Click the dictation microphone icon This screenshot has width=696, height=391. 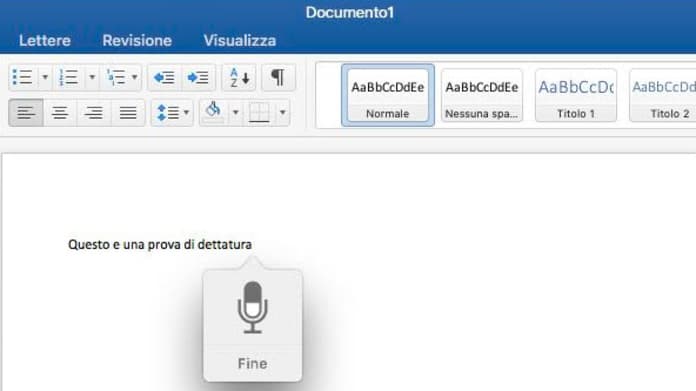[253, 307]
